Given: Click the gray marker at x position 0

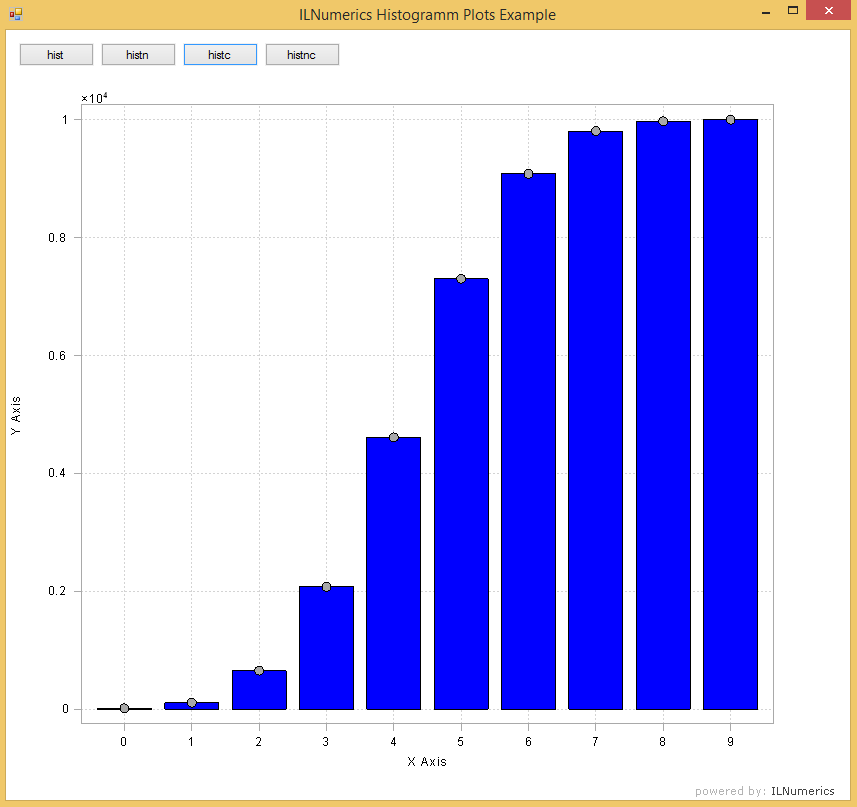Looking at the screenshot, I should point(124,708).
